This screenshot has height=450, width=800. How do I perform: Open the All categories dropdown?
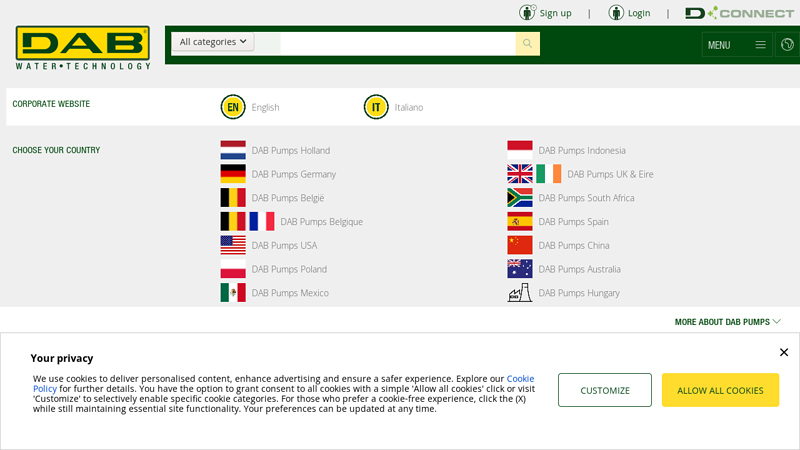[213, 42]
